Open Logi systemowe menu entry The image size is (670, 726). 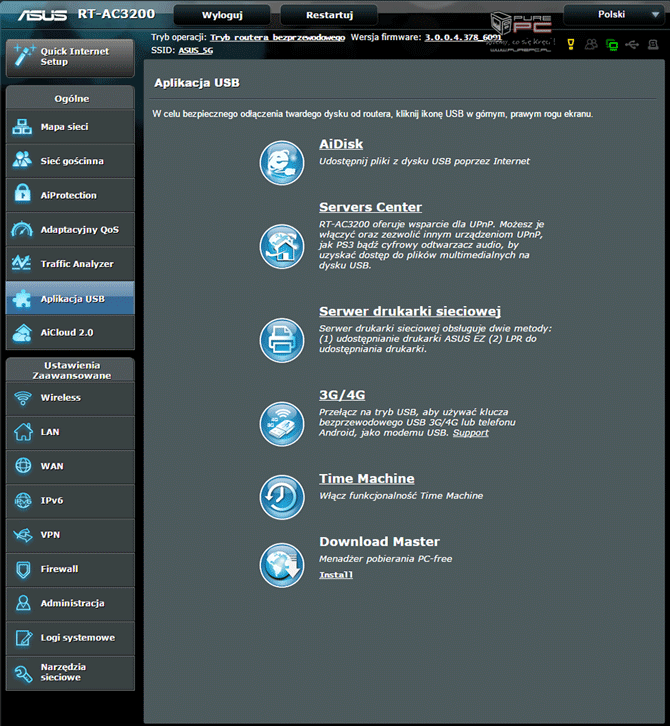(x=70, y=638)
